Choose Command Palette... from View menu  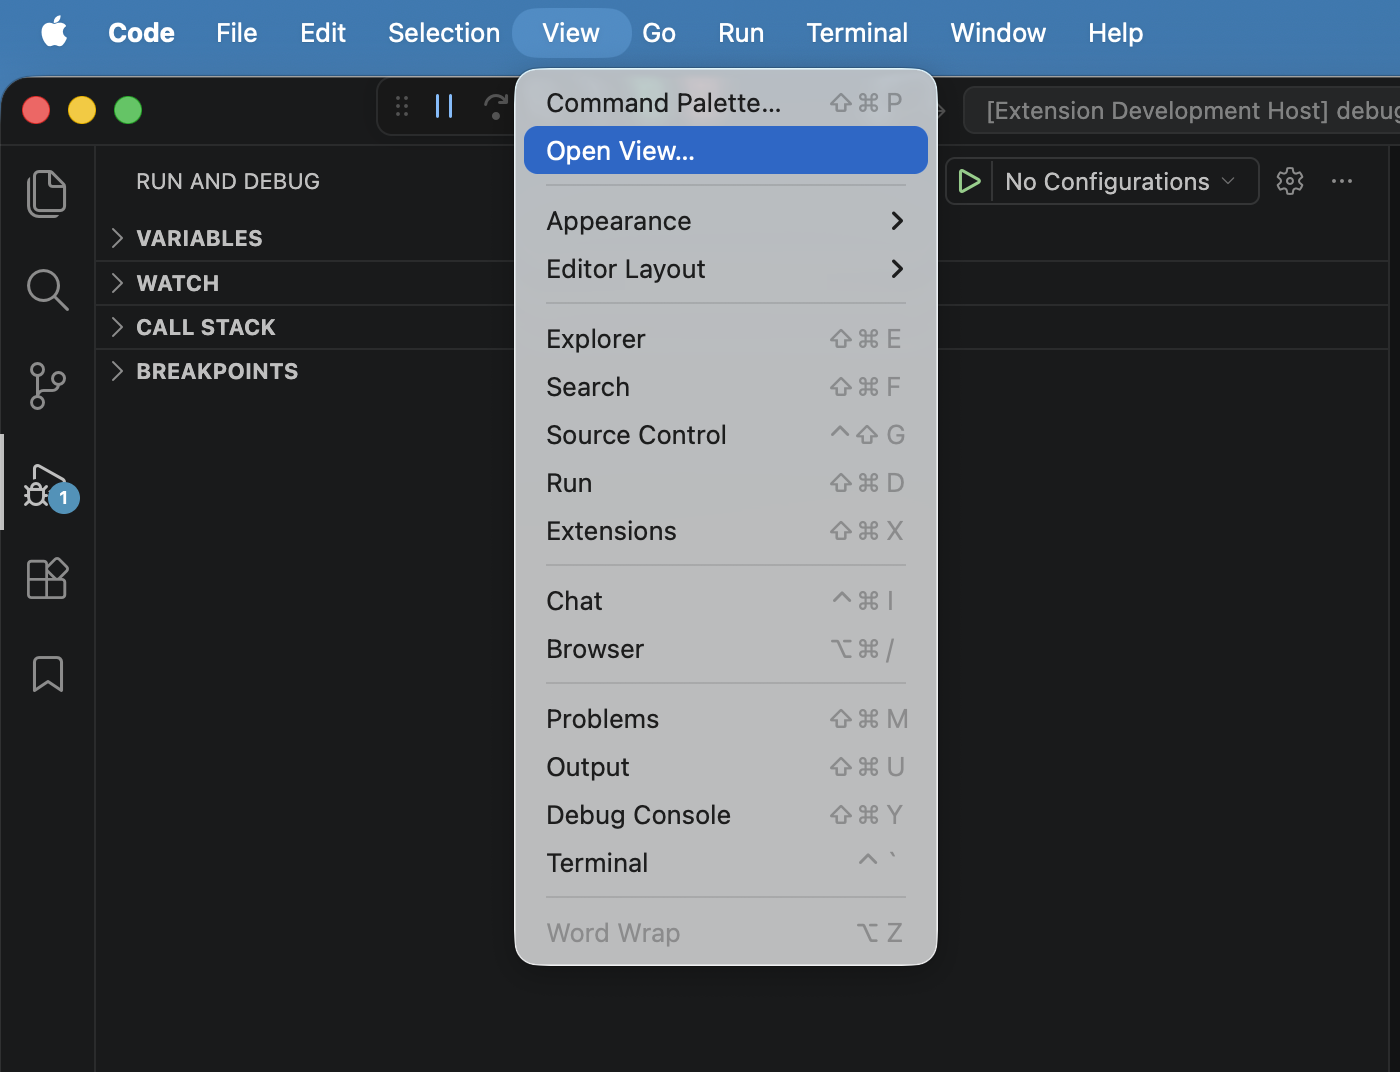pos(726,103)
